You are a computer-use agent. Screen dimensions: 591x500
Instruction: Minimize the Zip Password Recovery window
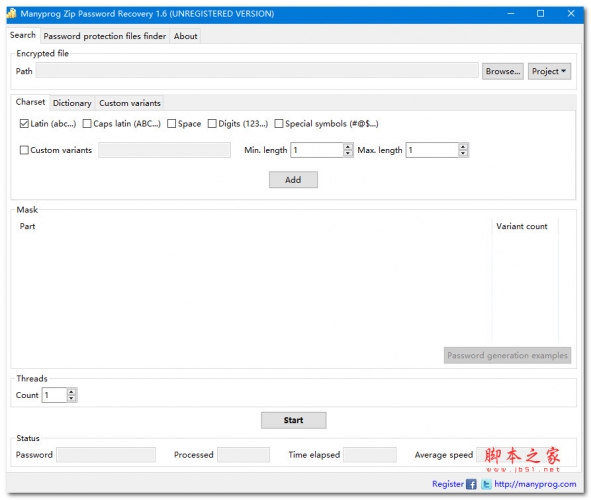click(x=511, y=14)
